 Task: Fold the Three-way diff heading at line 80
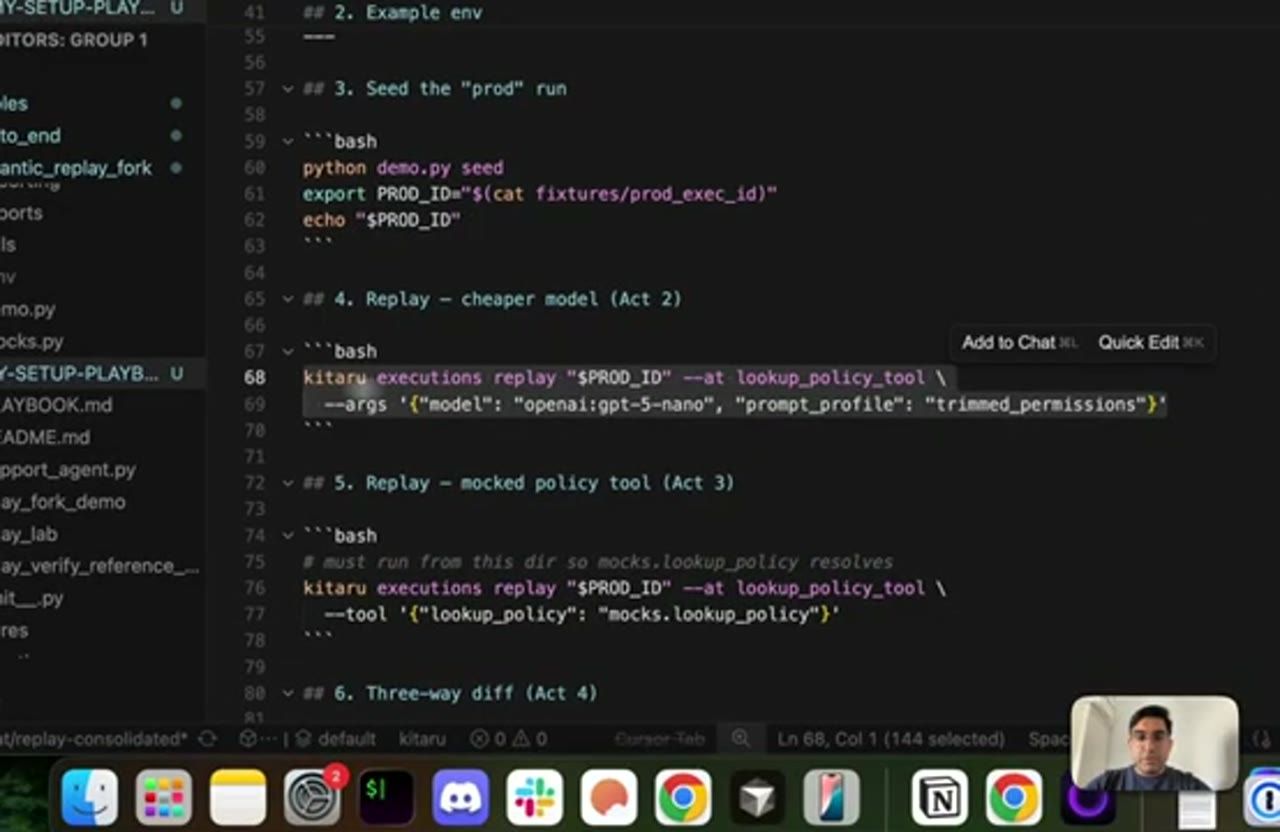(288, 693)
